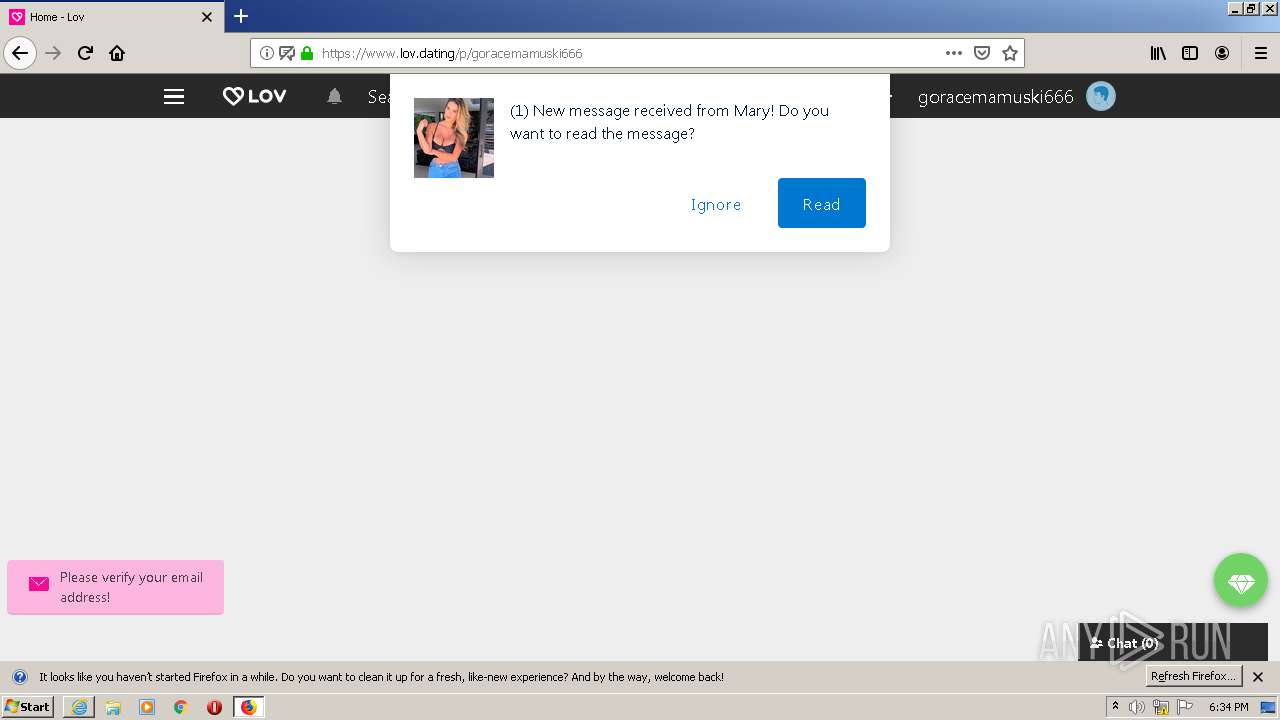Show site information icon in address bar

(x=267, y=53)
